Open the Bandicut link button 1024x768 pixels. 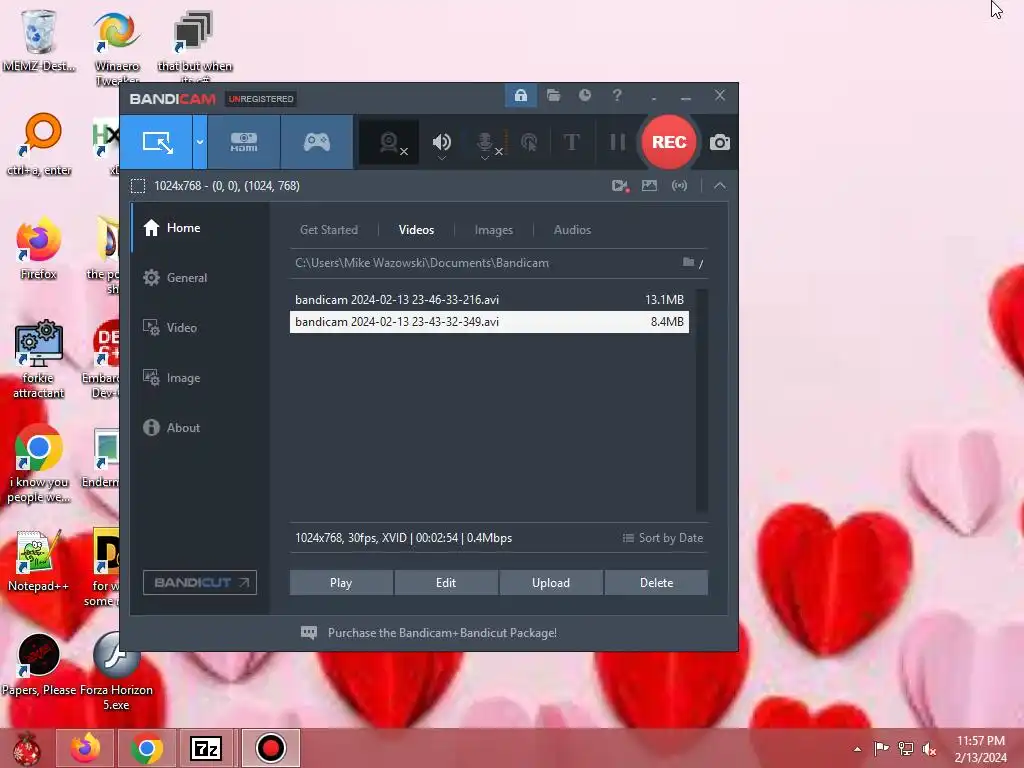pyautogui.click(x=200, y=583)
